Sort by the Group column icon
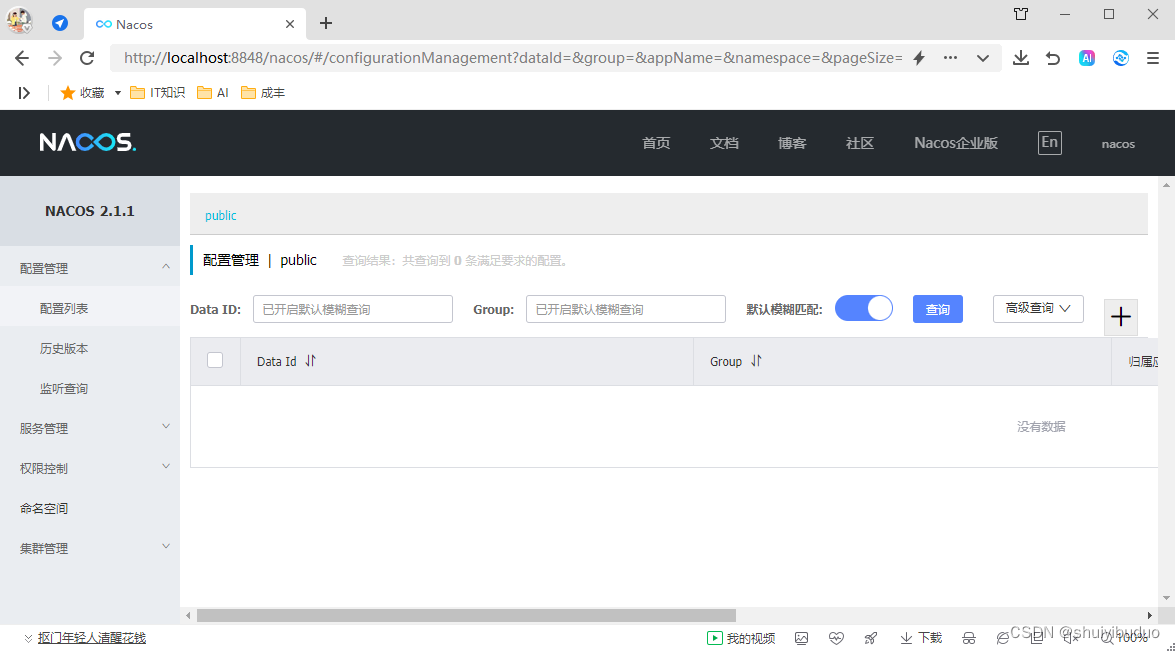The image size is (1175, 651). pos(756,361)
